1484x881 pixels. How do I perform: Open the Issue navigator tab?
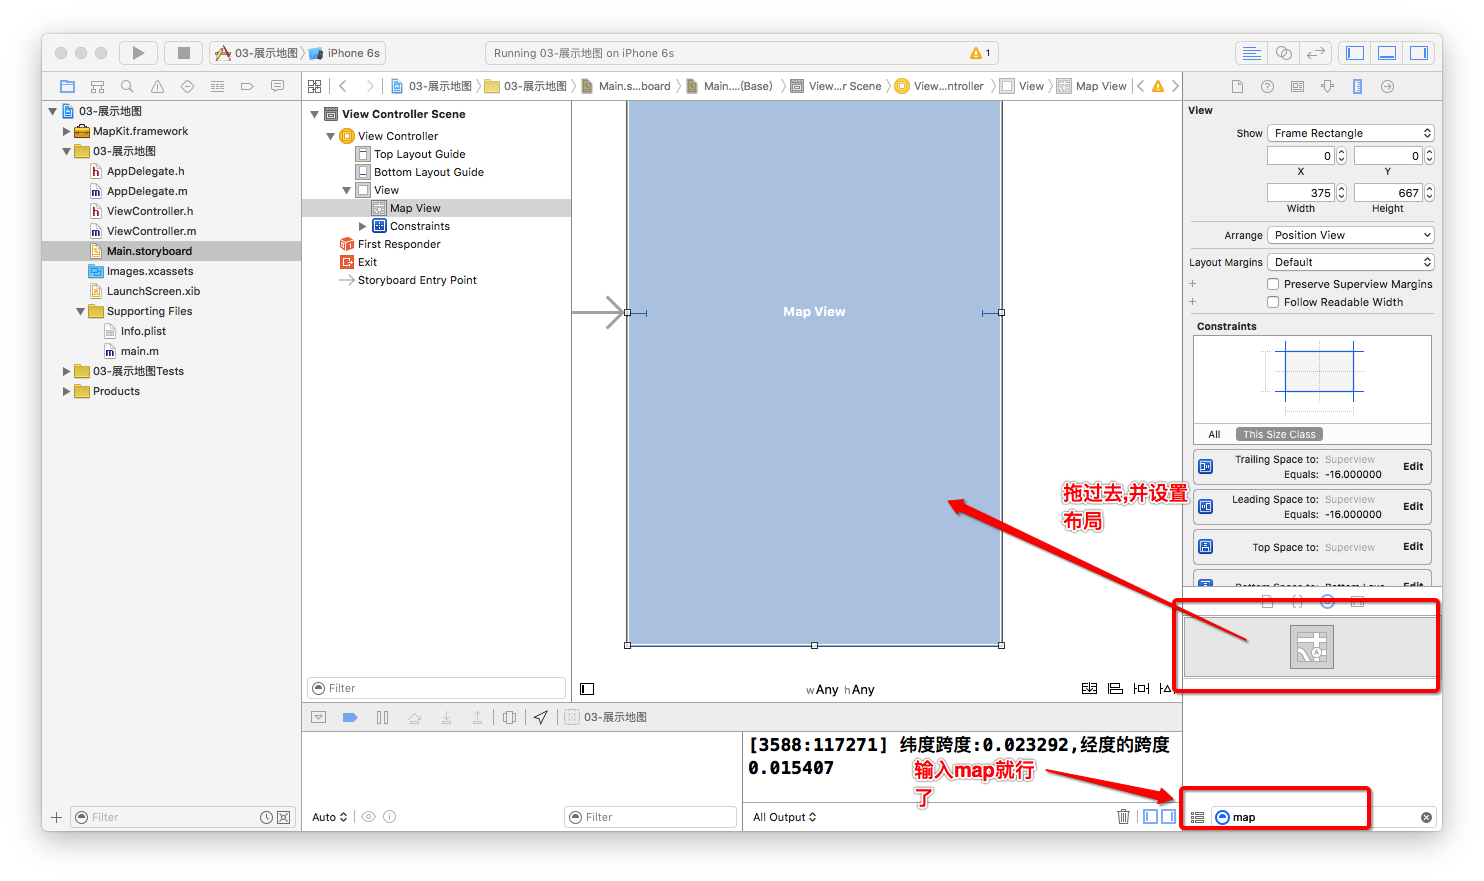tap(157, 86)
